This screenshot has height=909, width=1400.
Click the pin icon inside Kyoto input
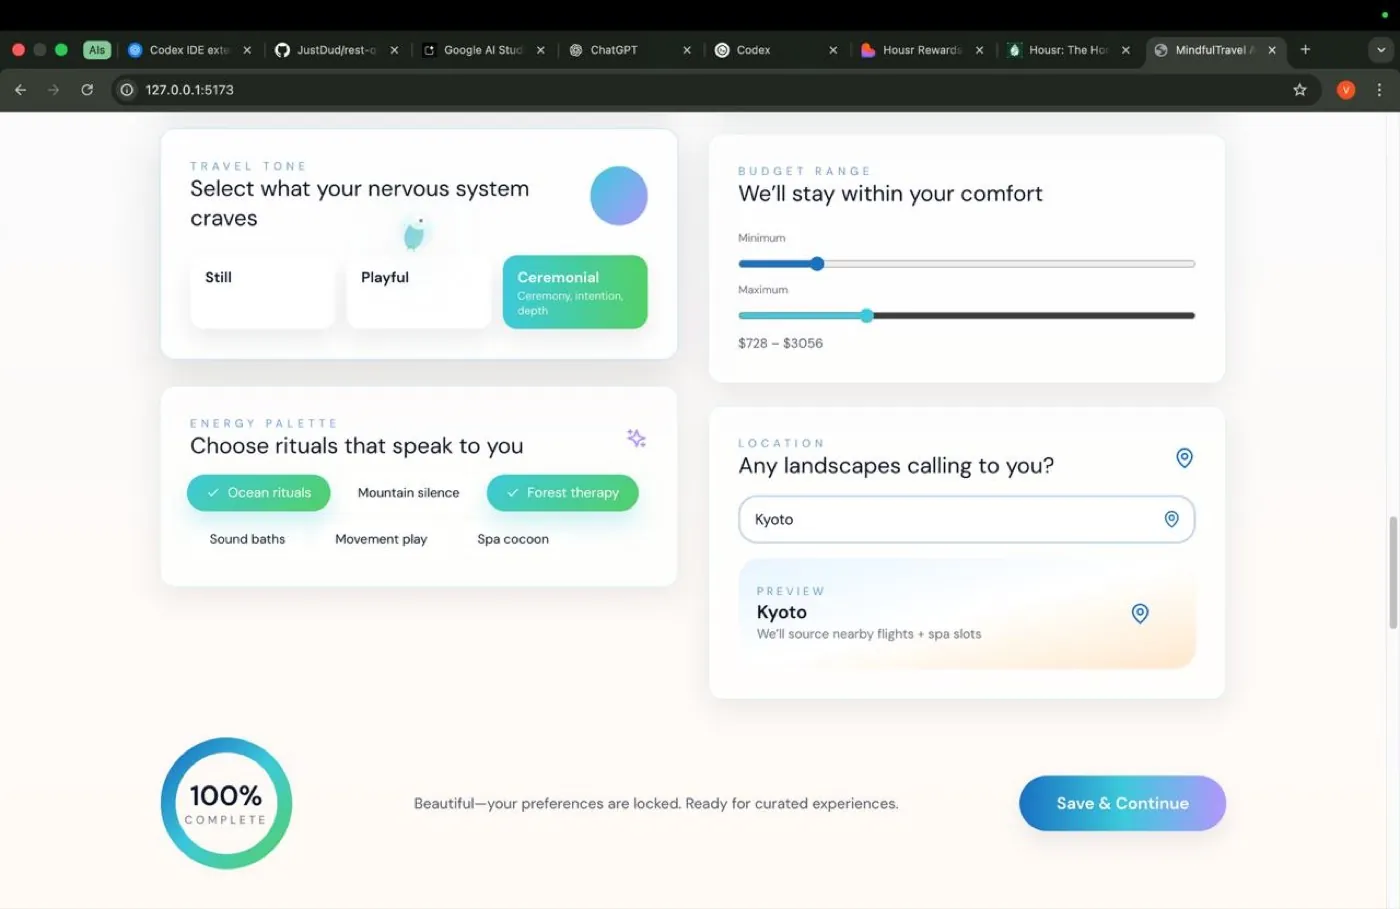(x=1171, y=519)
